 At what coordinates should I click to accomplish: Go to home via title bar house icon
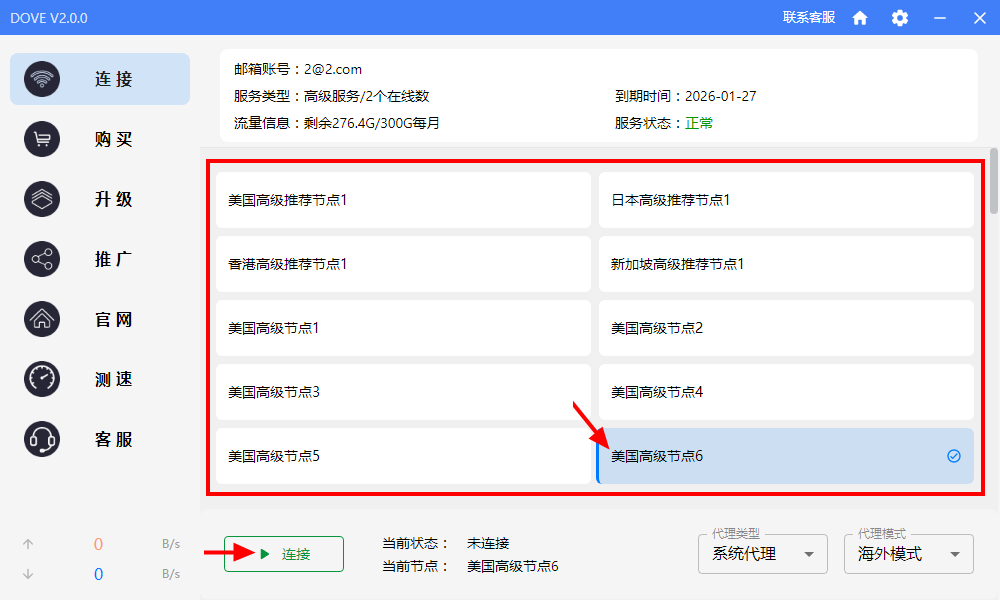tap(860, 18)
